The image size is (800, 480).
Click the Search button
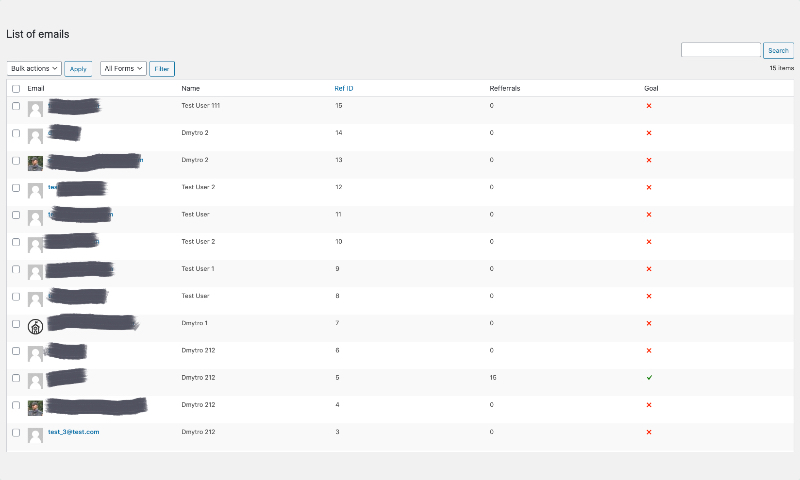(x=778, y=50)
